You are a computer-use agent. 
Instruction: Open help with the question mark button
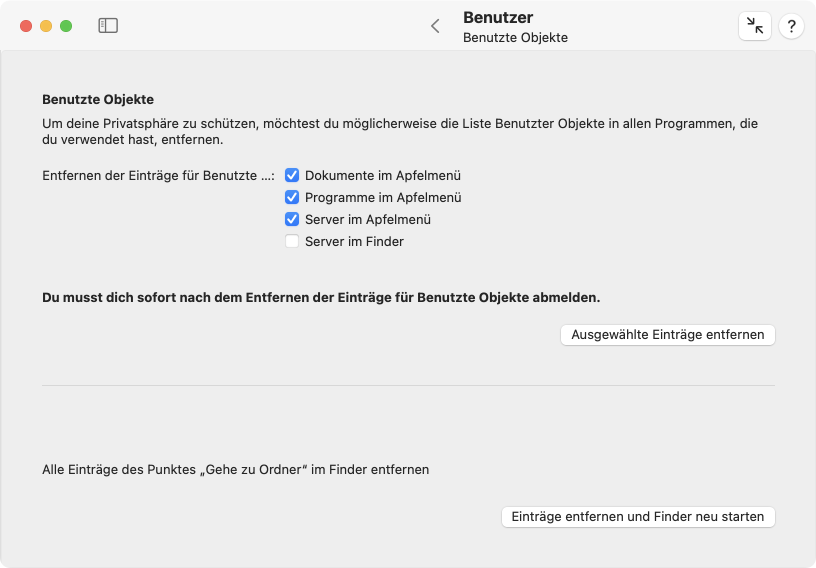791,26
